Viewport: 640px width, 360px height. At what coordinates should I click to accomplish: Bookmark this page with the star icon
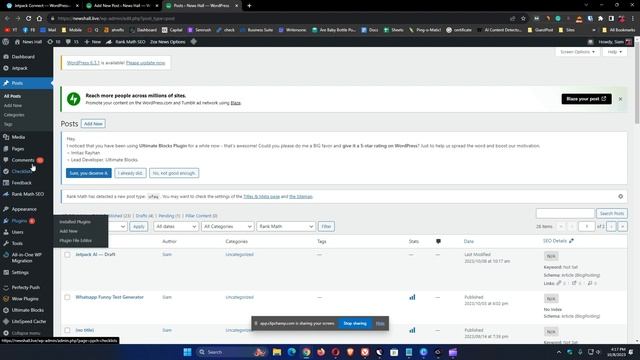coord(523,18)
